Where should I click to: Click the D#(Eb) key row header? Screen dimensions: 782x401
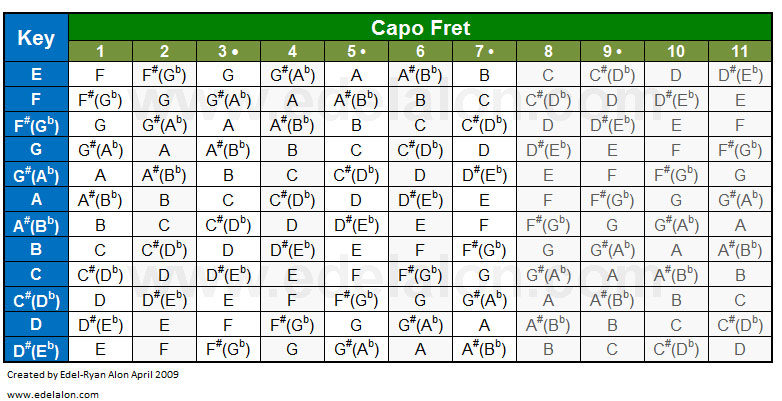click(36, 349)
